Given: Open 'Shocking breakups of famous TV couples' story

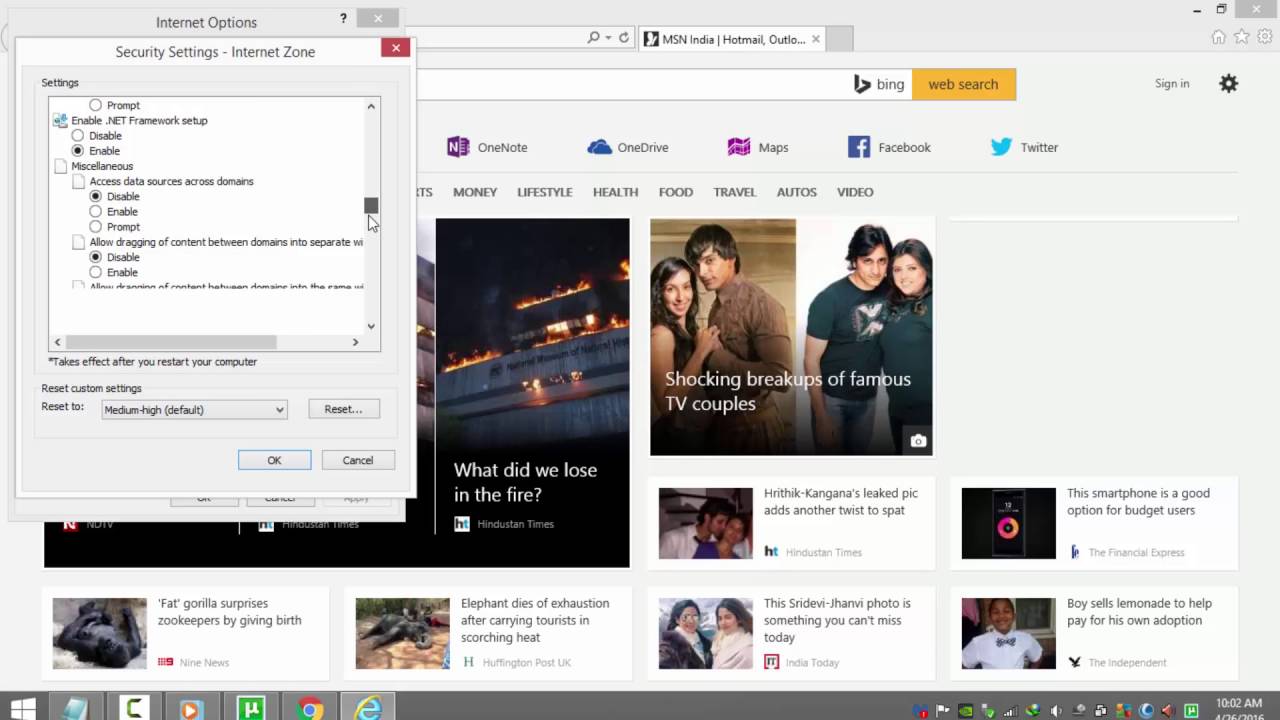Looking at the screenshot, I should (x=788, y=391).
